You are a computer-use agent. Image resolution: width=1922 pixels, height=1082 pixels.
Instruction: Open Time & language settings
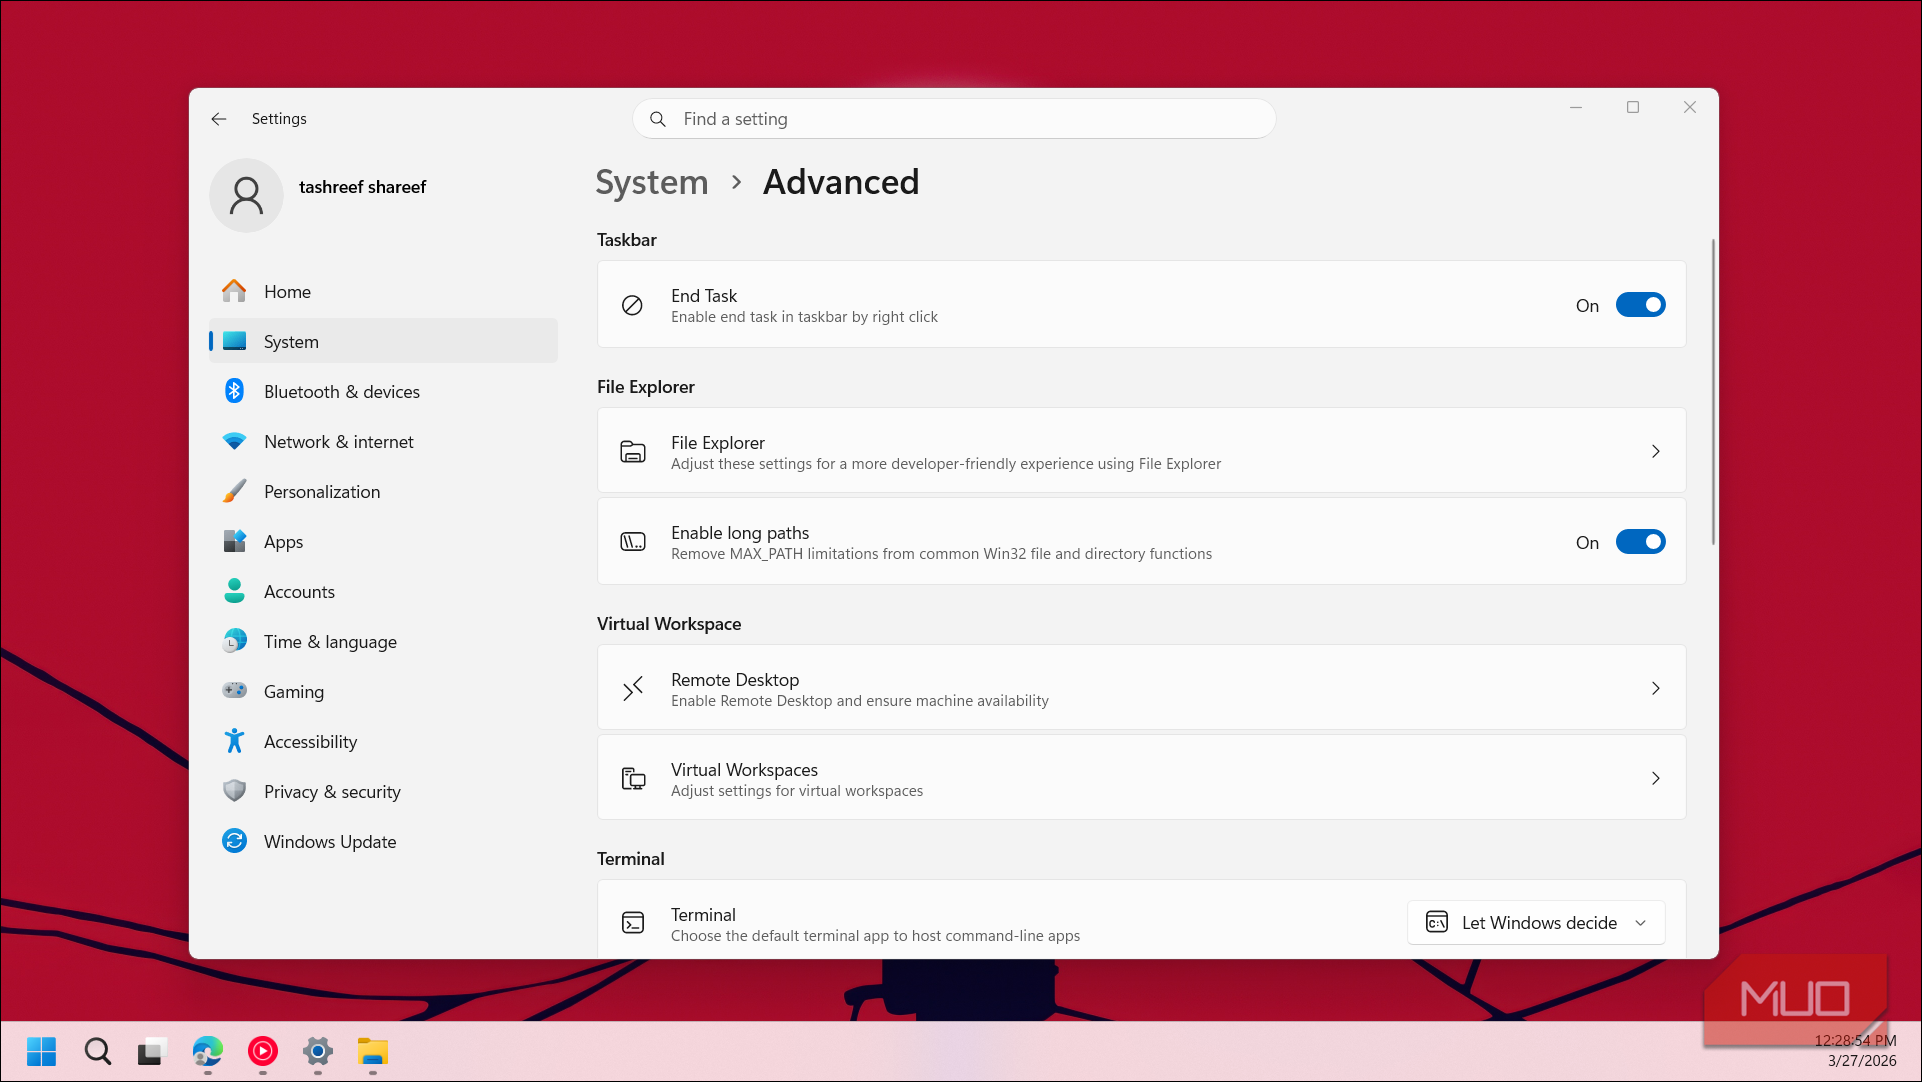384,642
